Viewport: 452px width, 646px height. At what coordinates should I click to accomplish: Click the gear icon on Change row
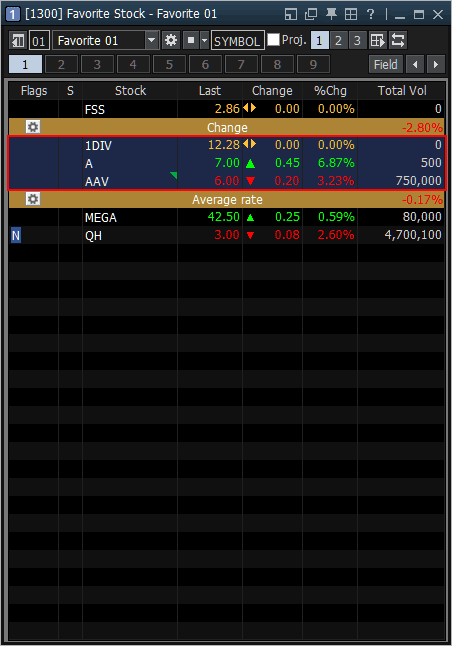click(33, 127)
